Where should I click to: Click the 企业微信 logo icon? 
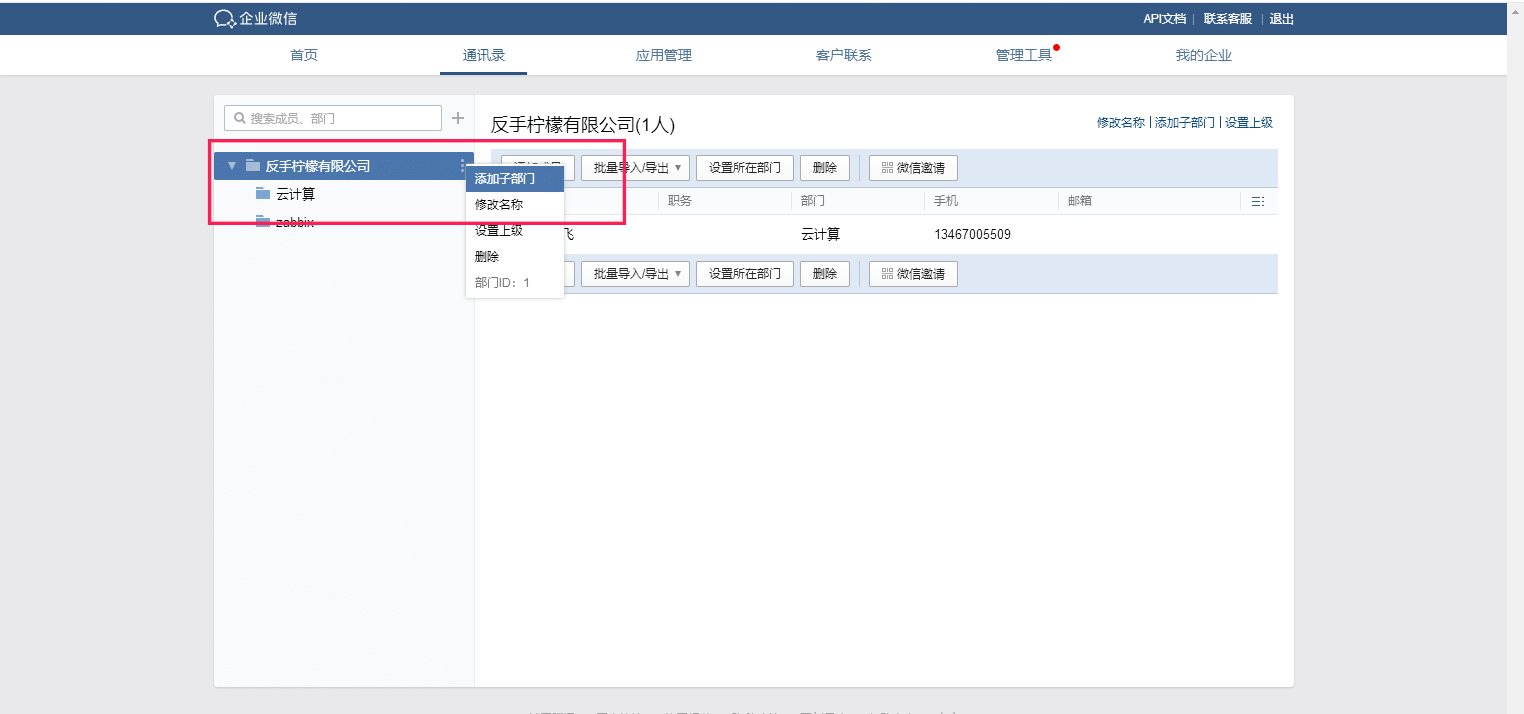(225, 19)
